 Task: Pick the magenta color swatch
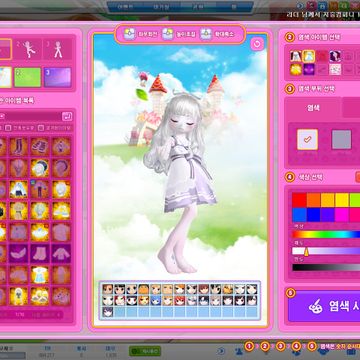(x=342, y=215)
